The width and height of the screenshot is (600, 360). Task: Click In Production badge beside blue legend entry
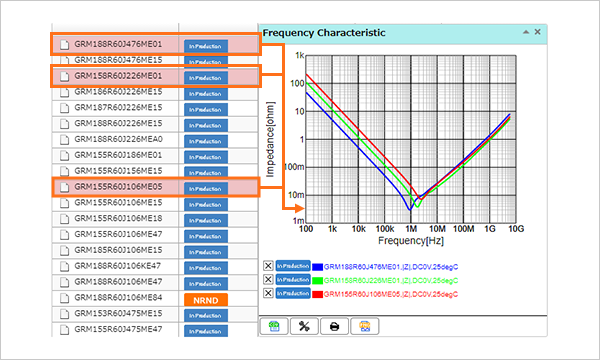click(x=293, y=266)
